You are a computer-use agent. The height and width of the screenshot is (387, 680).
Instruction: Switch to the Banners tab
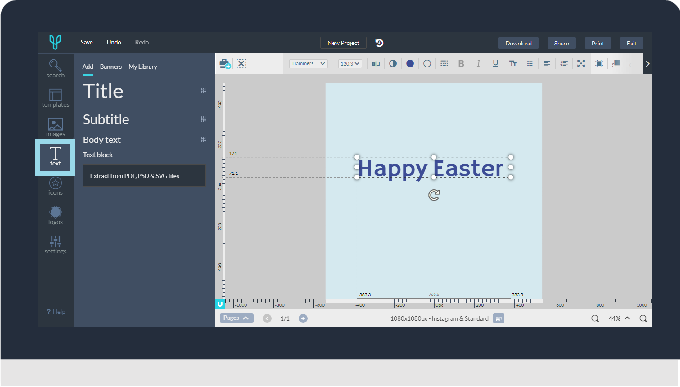111,66
